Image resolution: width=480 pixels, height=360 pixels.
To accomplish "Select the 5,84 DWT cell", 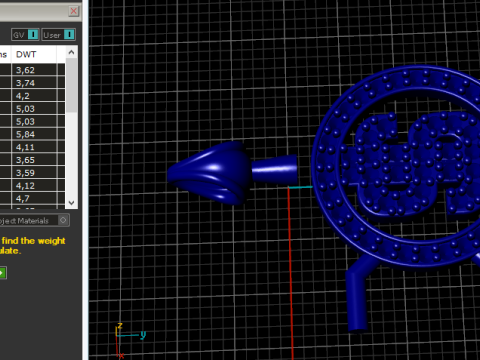I will [34, 134].
